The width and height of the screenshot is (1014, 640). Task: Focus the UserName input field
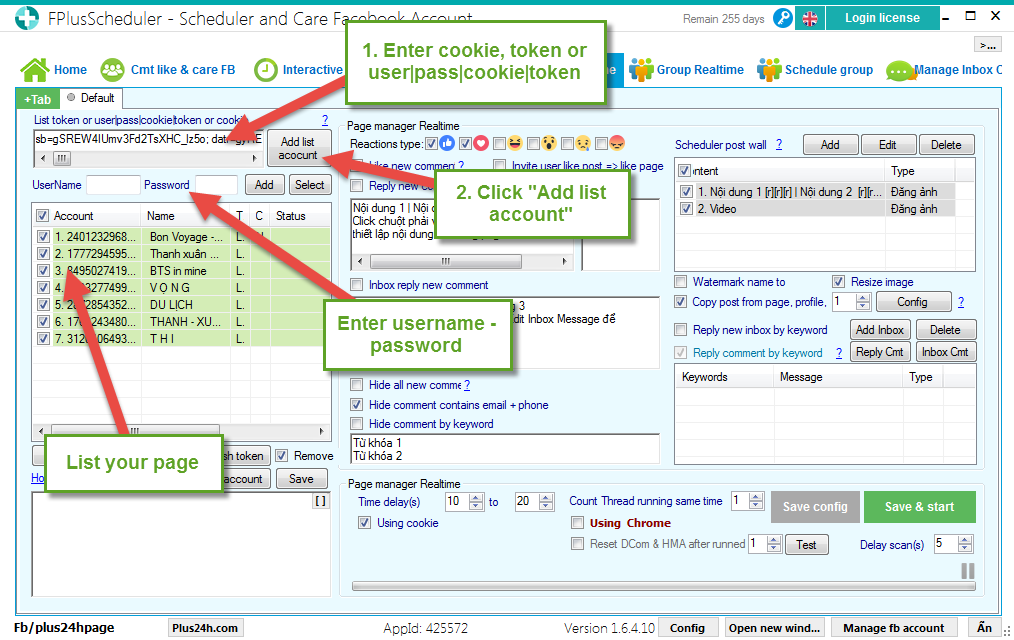pyautogui.click(x=113, y=185)
